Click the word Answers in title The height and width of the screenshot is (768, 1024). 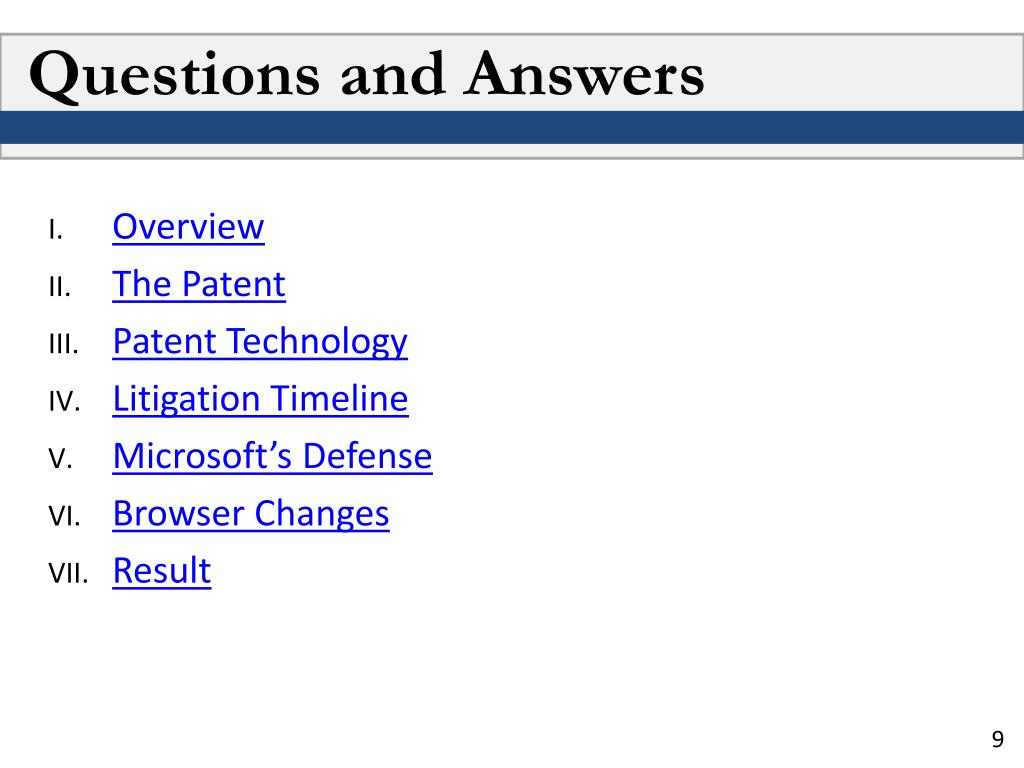click(584, 74)
